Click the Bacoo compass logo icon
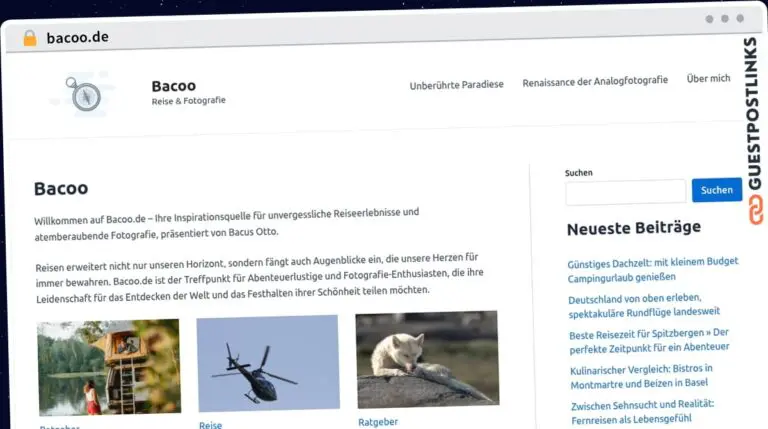The height and width of the screenshot is (429, 768). 85,94
